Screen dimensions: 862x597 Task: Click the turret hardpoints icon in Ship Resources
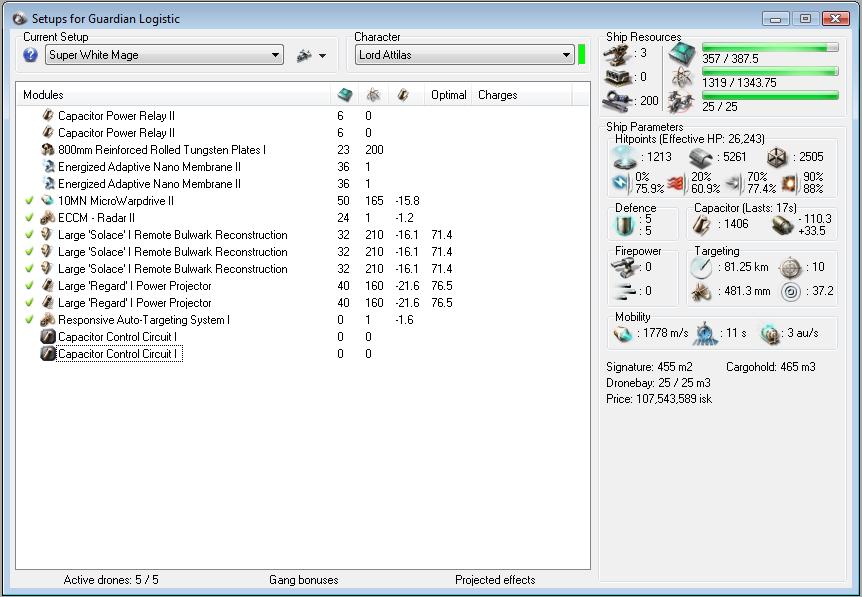point(617,54)
